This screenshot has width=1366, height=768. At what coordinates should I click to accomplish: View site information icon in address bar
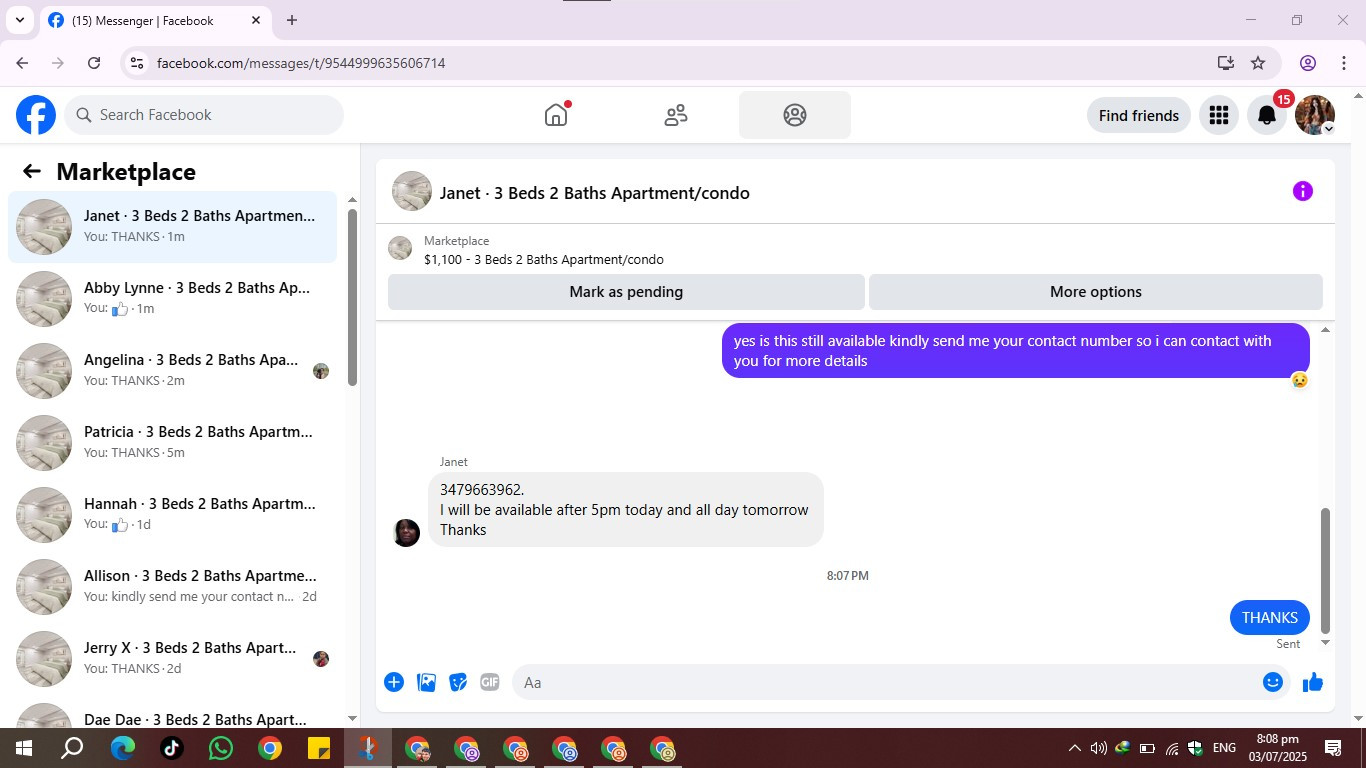point(137,63)
